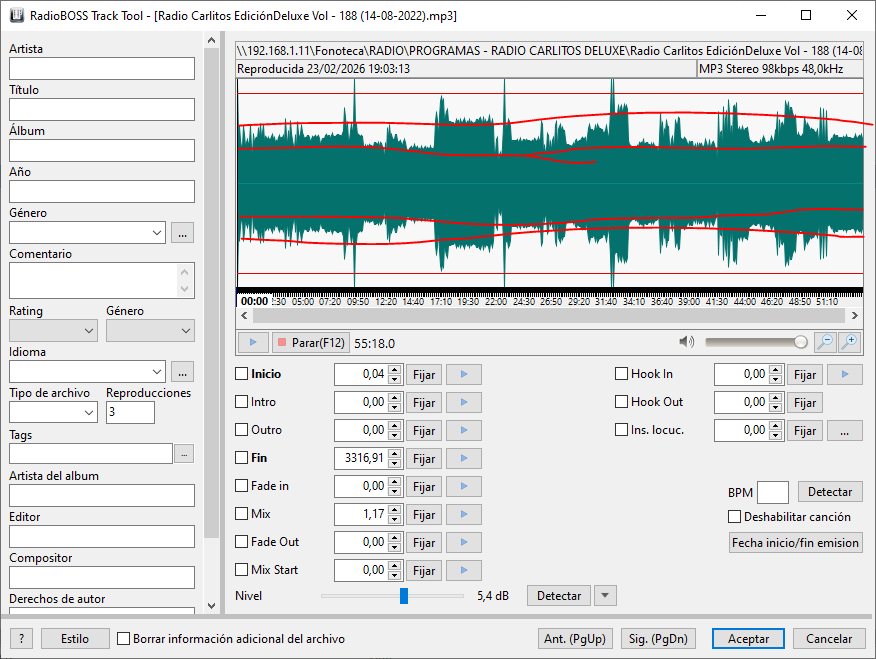Toggle the Deshabilitar canción checkbox

[x=735, y=517]
